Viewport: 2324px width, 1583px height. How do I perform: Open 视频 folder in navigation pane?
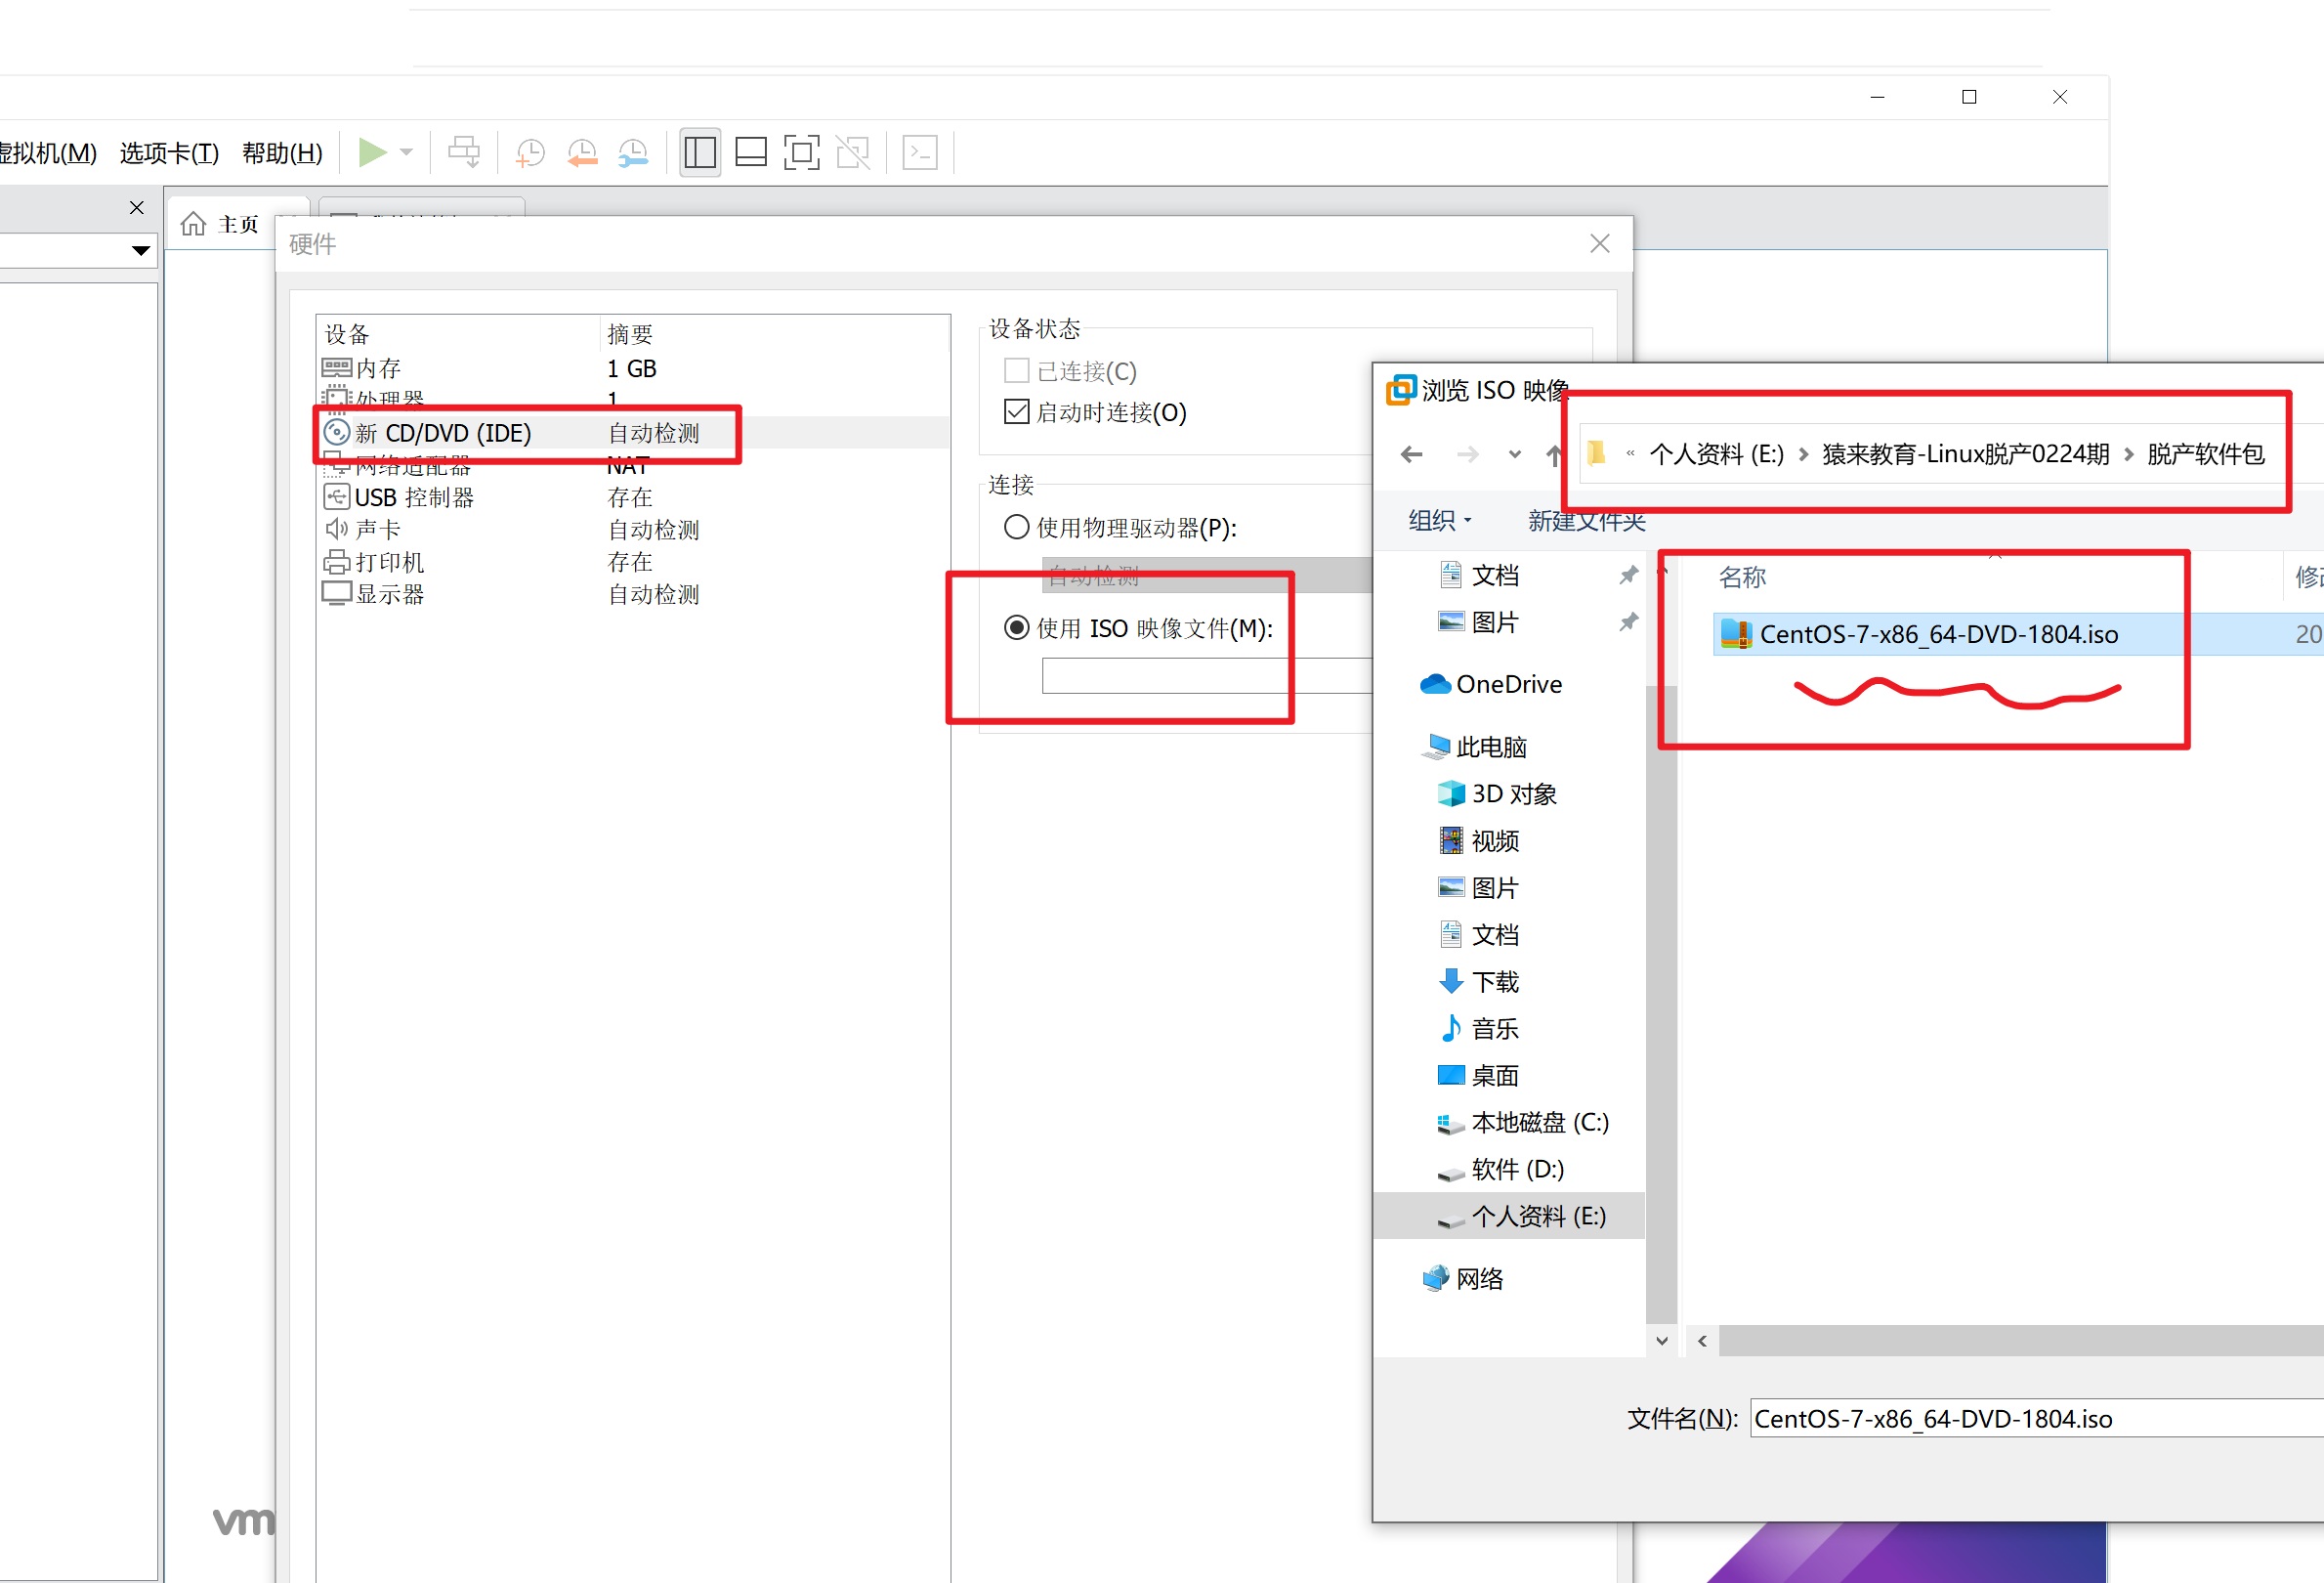[1480, 841]
